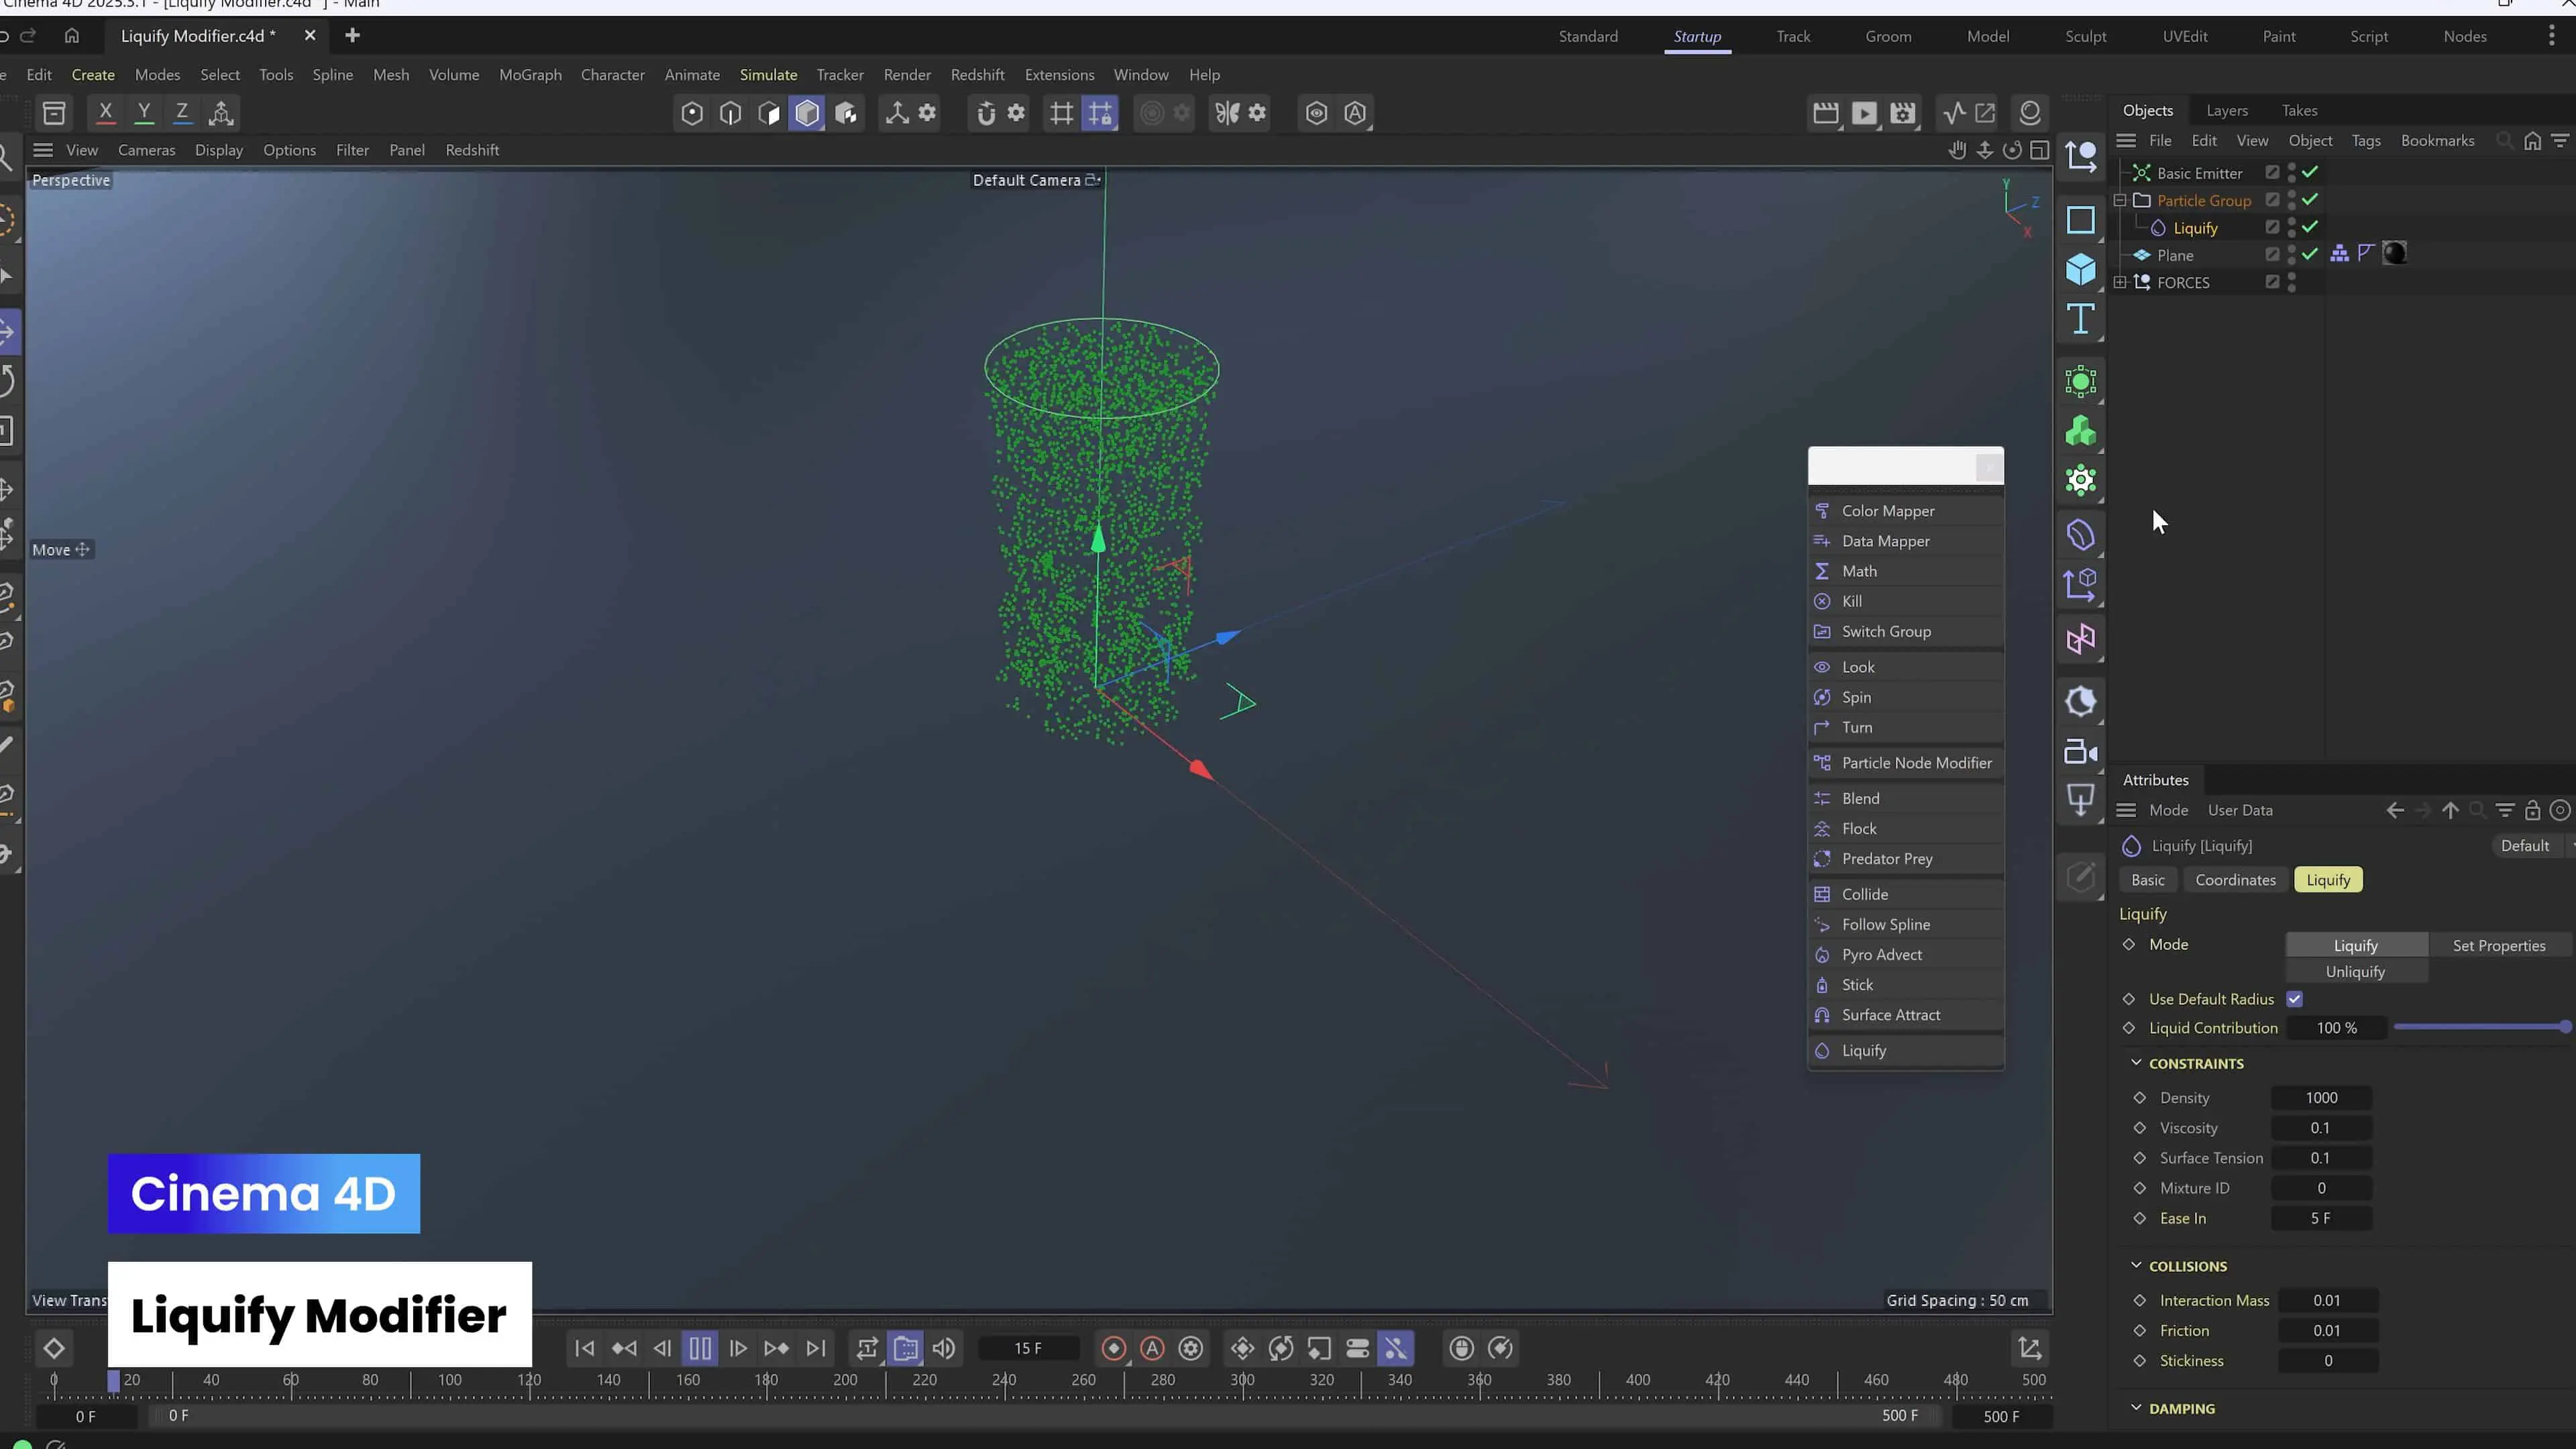Collapse the COLLISIONS section
2576x1449 pixels.
(2136, 1265)
